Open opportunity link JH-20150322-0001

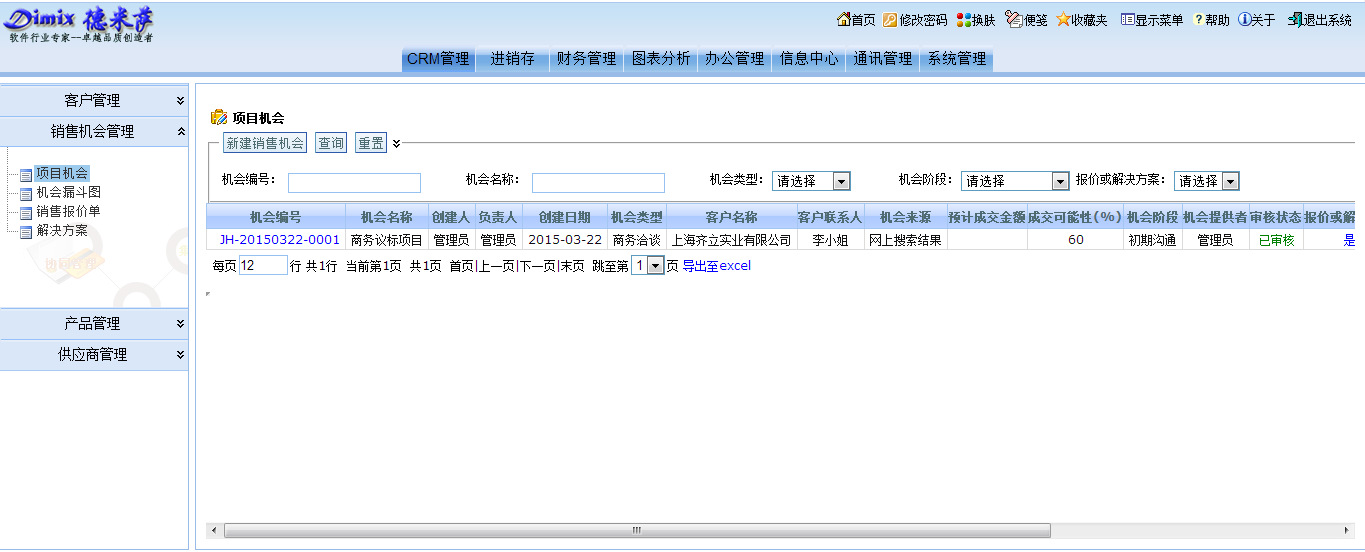(279, 240)
